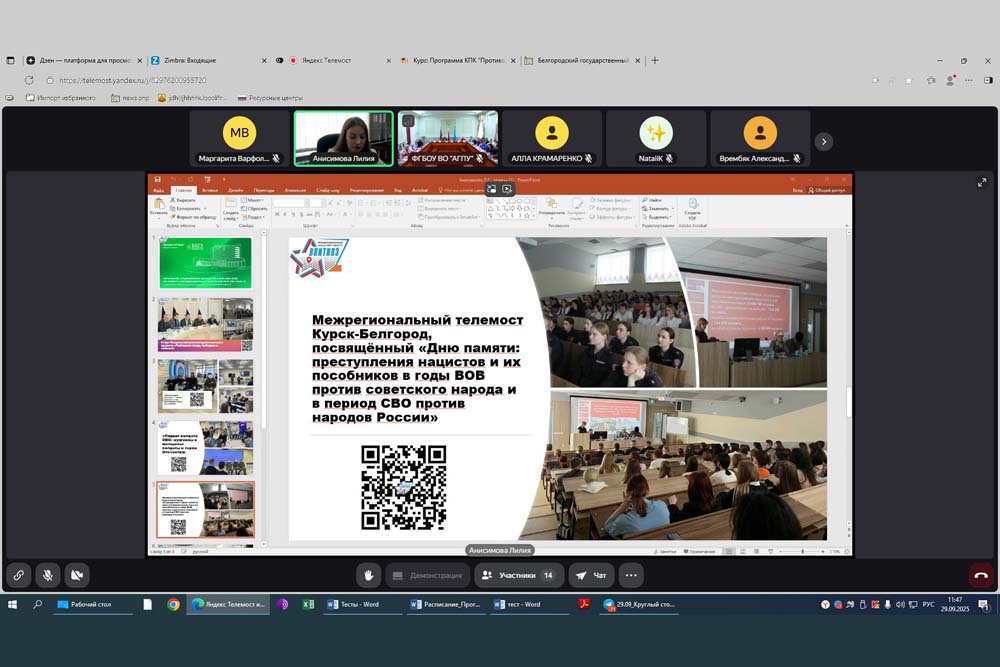This screenshot has height=667, width=1000.
Task: End the call with red phone button
Action: pyautogui.click(x=981, y=575)
